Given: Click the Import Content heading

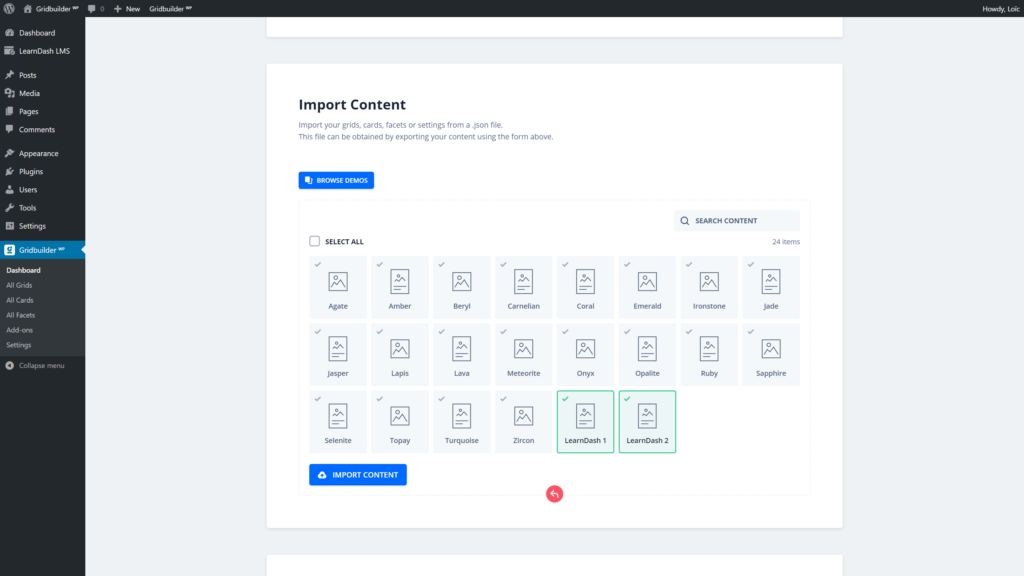Looking at the screenshot, I should (x=352, y=104).
